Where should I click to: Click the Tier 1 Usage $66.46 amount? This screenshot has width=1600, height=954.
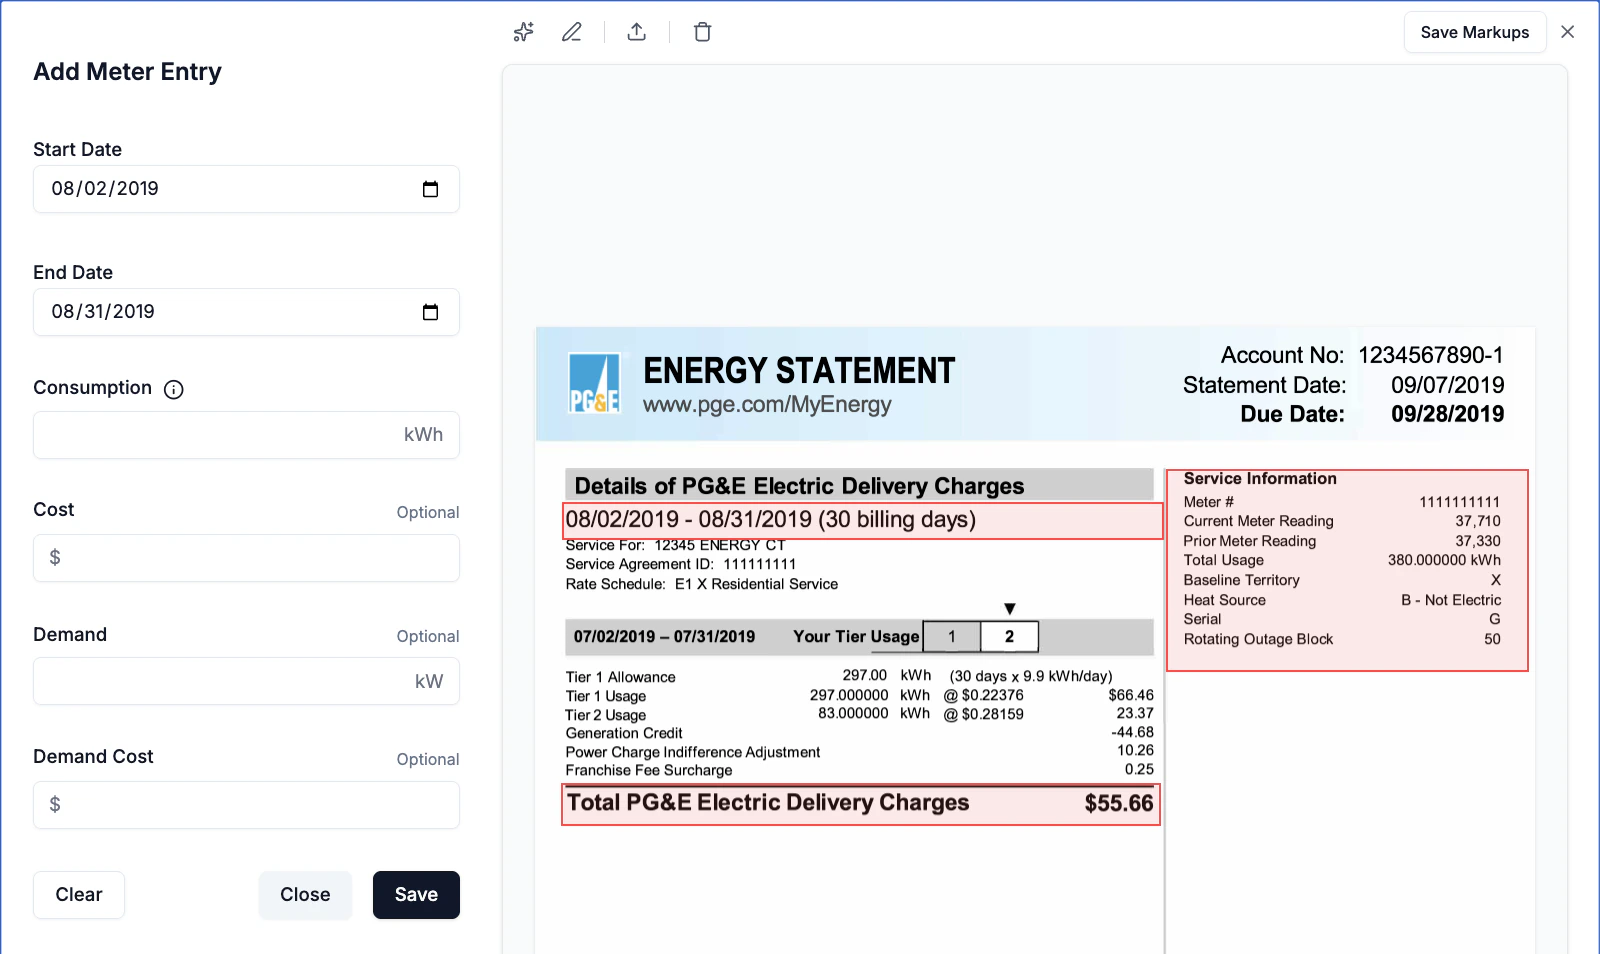click(1131, 695)
